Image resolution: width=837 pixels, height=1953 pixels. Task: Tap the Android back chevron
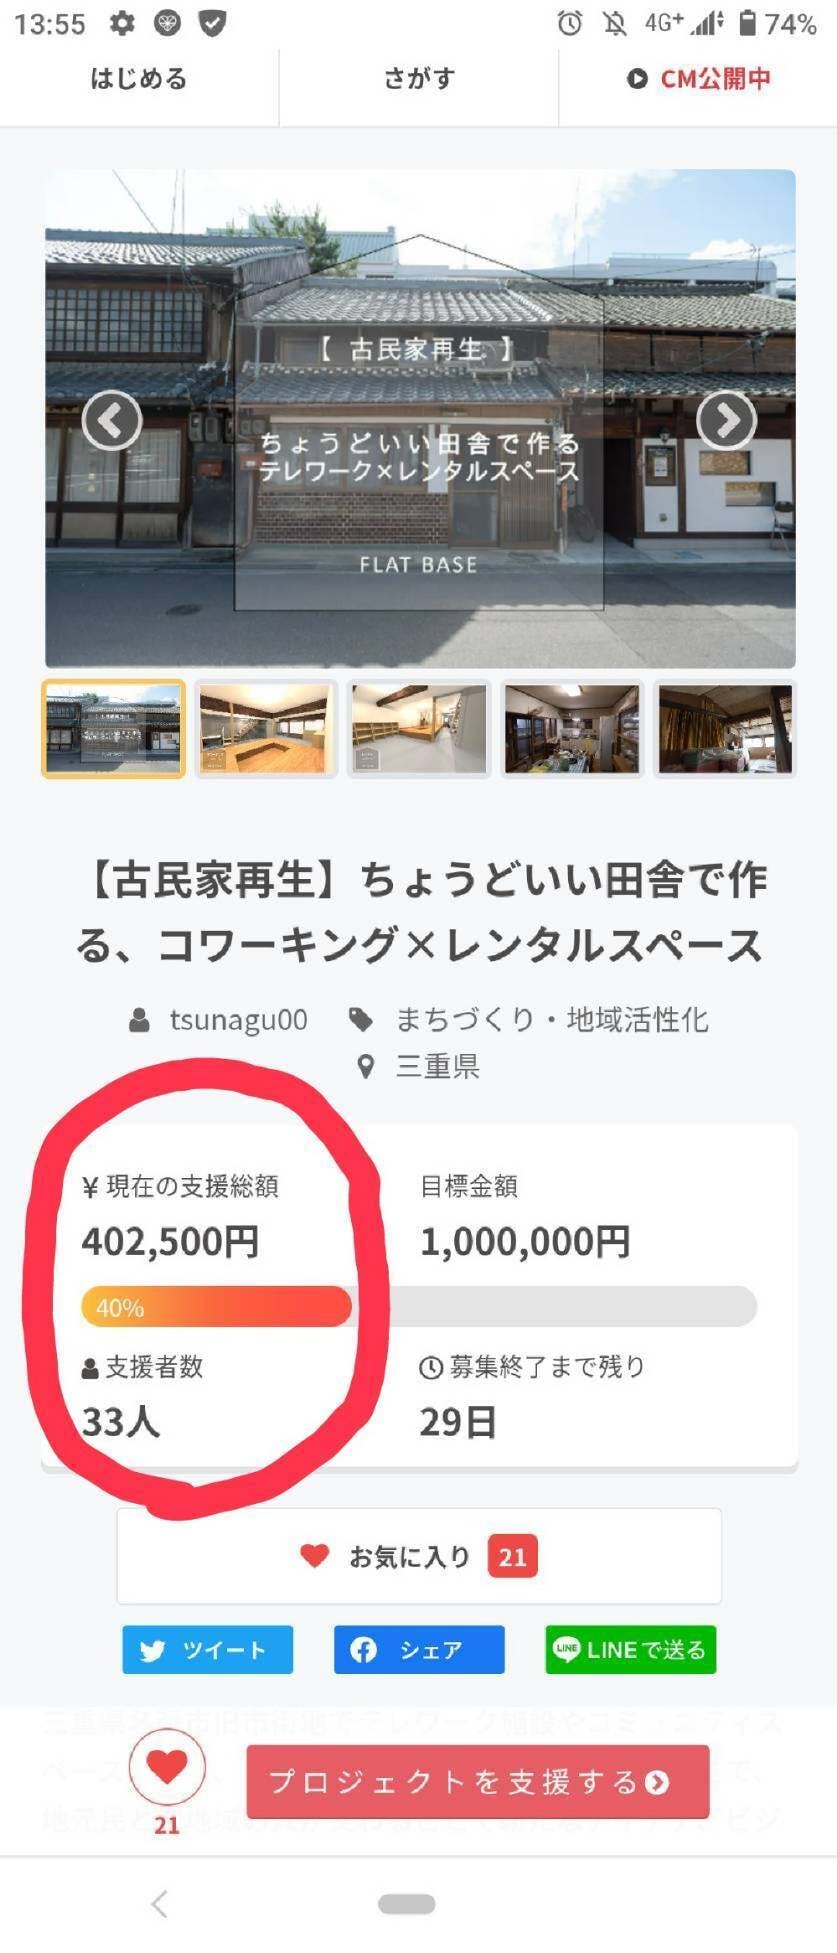159,1903
